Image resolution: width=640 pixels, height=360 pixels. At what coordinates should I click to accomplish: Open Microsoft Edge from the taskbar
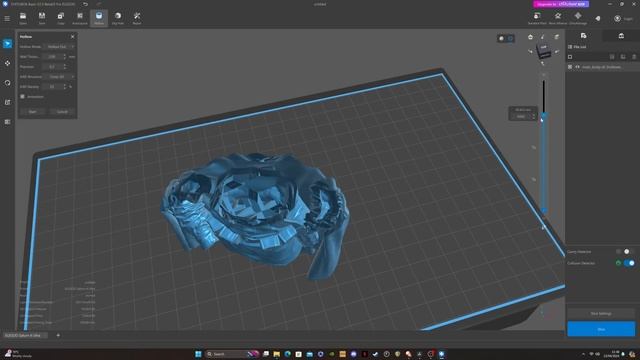click(x=287, y=354)
